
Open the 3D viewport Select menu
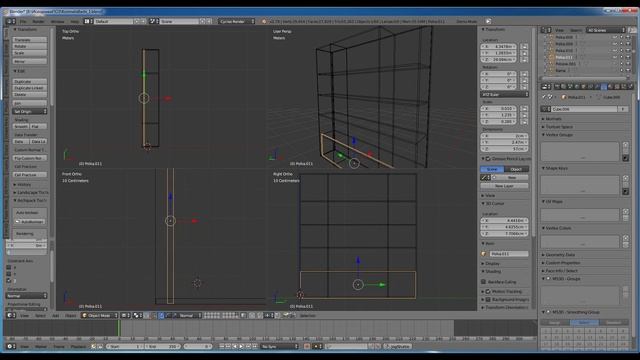click(40, 316)
